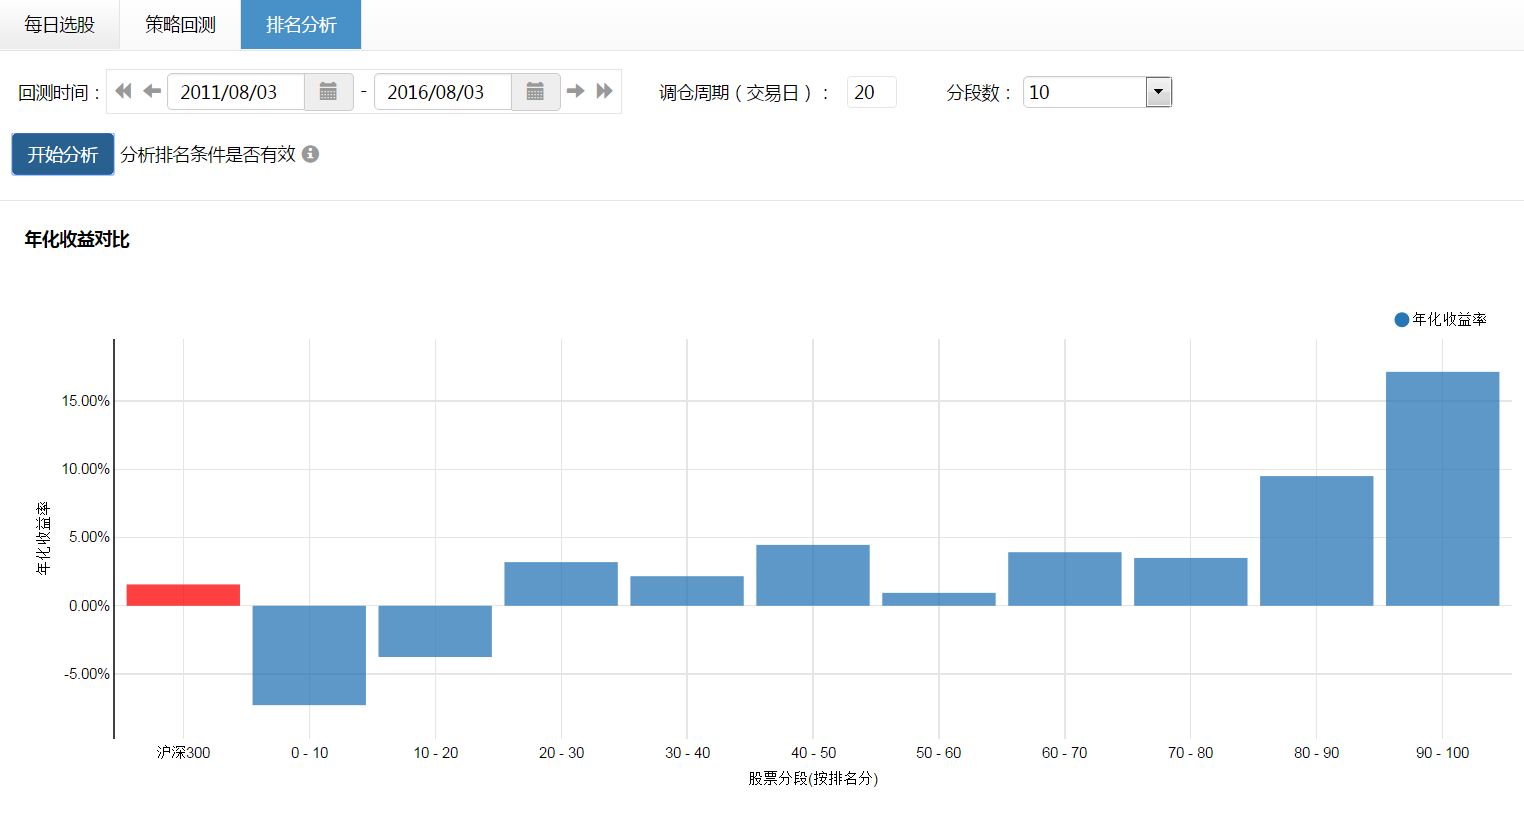
Task: Switch to the 每日选股 tab
Action: [x=59, y=25]
